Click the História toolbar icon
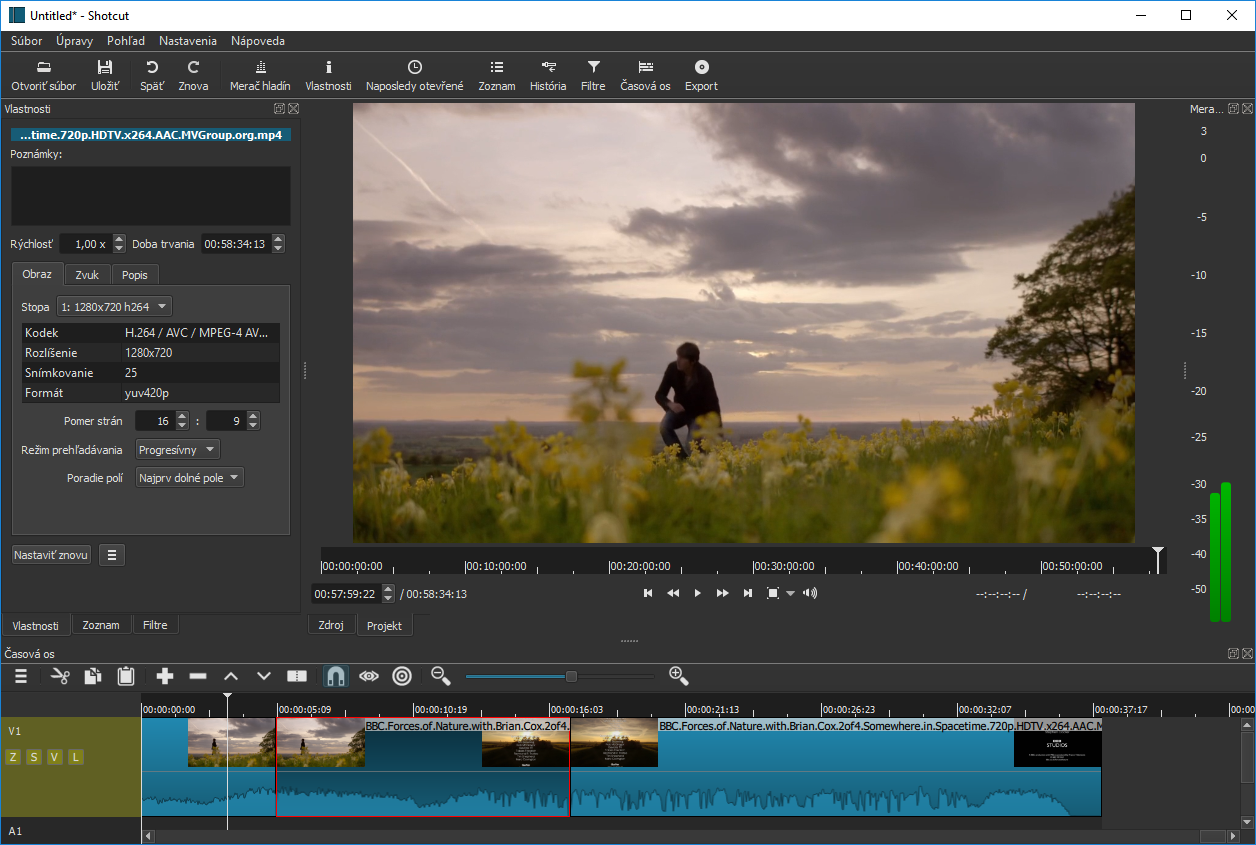Screen dimensions: 1256x845 pyautogui.click(x=548, y=75)
